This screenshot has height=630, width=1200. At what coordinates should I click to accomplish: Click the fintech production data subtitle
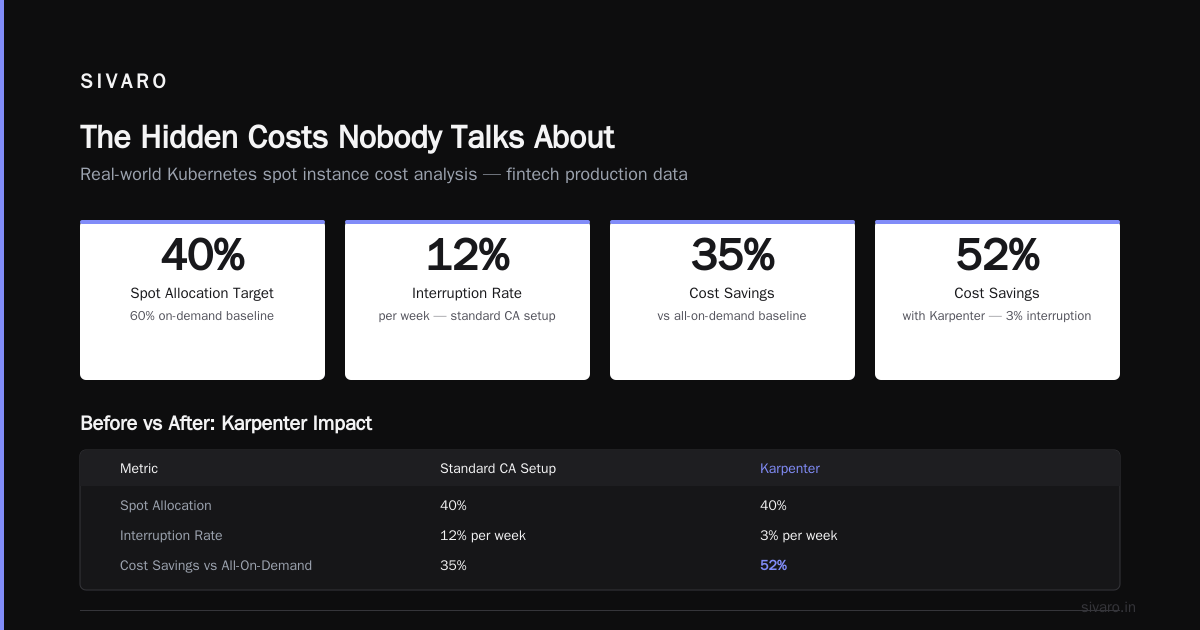384,174
